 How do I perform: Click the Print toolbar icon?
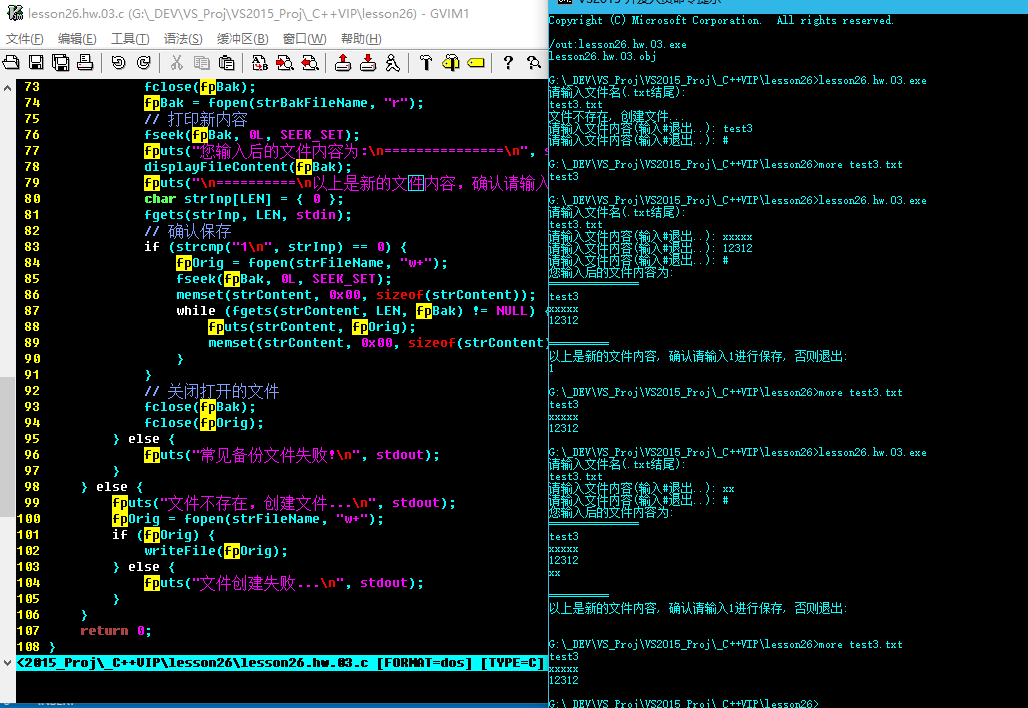(85, 63)
